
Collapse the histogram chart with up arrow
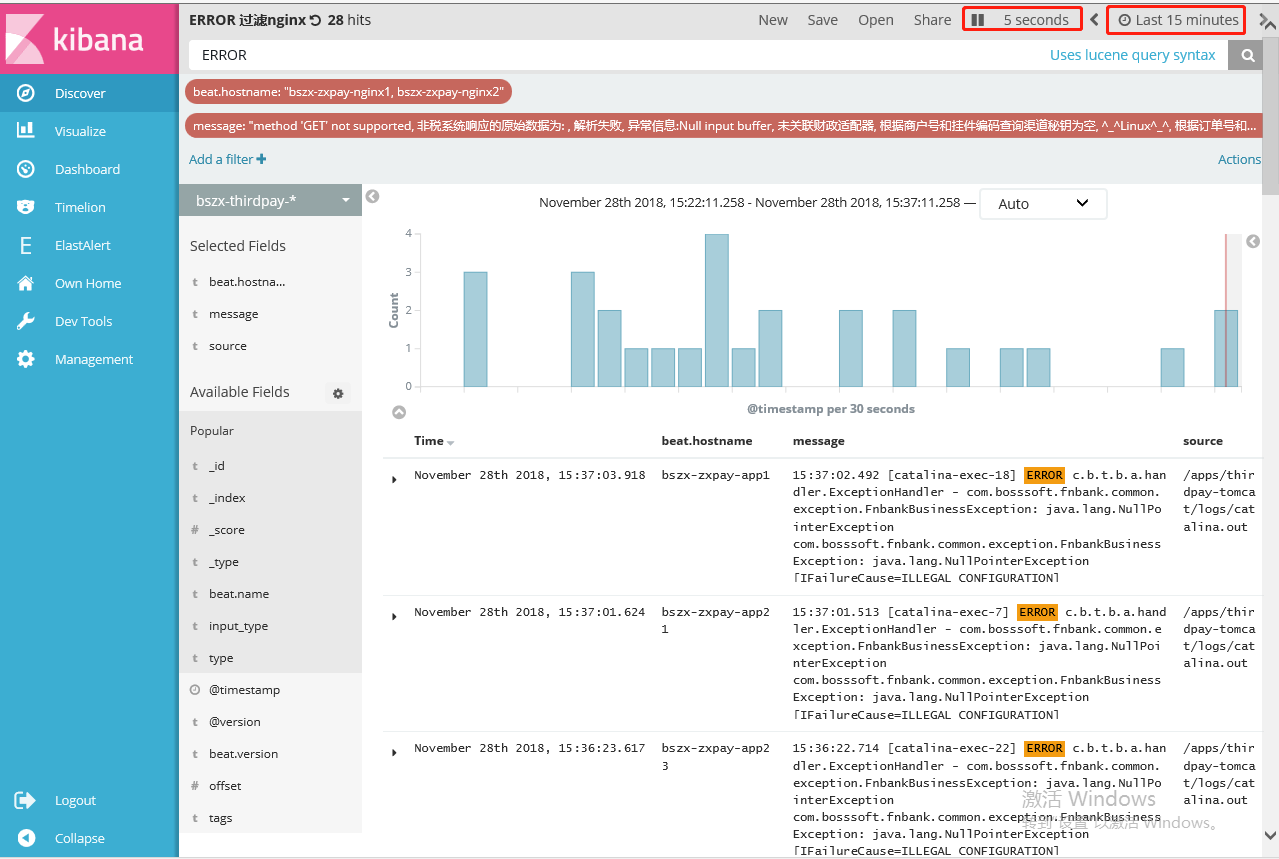pos(399,412)
